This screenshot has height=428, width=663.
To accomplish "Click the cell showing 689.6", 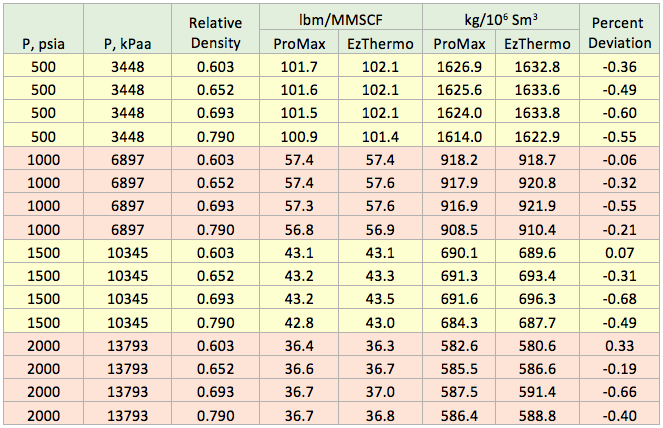I will (x=537, y=252).
